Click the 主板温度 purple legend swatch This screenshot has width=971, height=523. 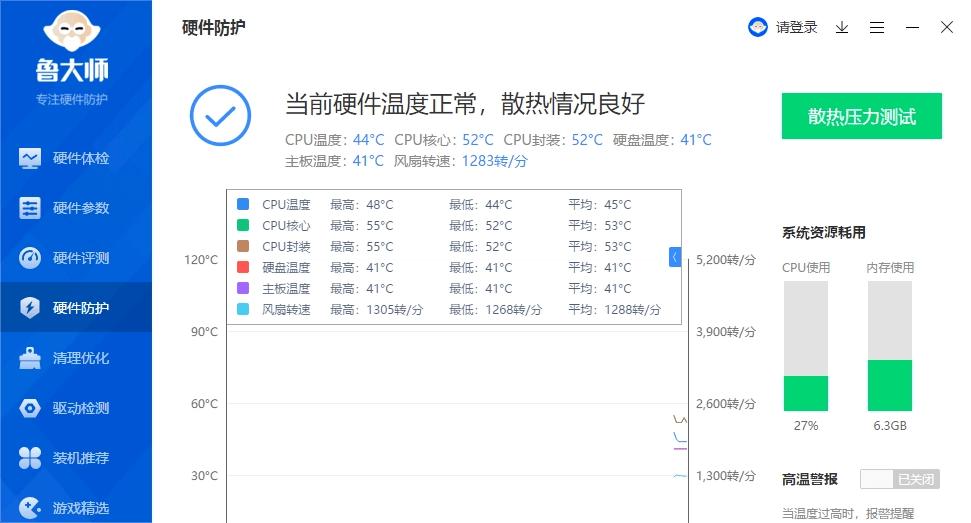pos(243,288)
